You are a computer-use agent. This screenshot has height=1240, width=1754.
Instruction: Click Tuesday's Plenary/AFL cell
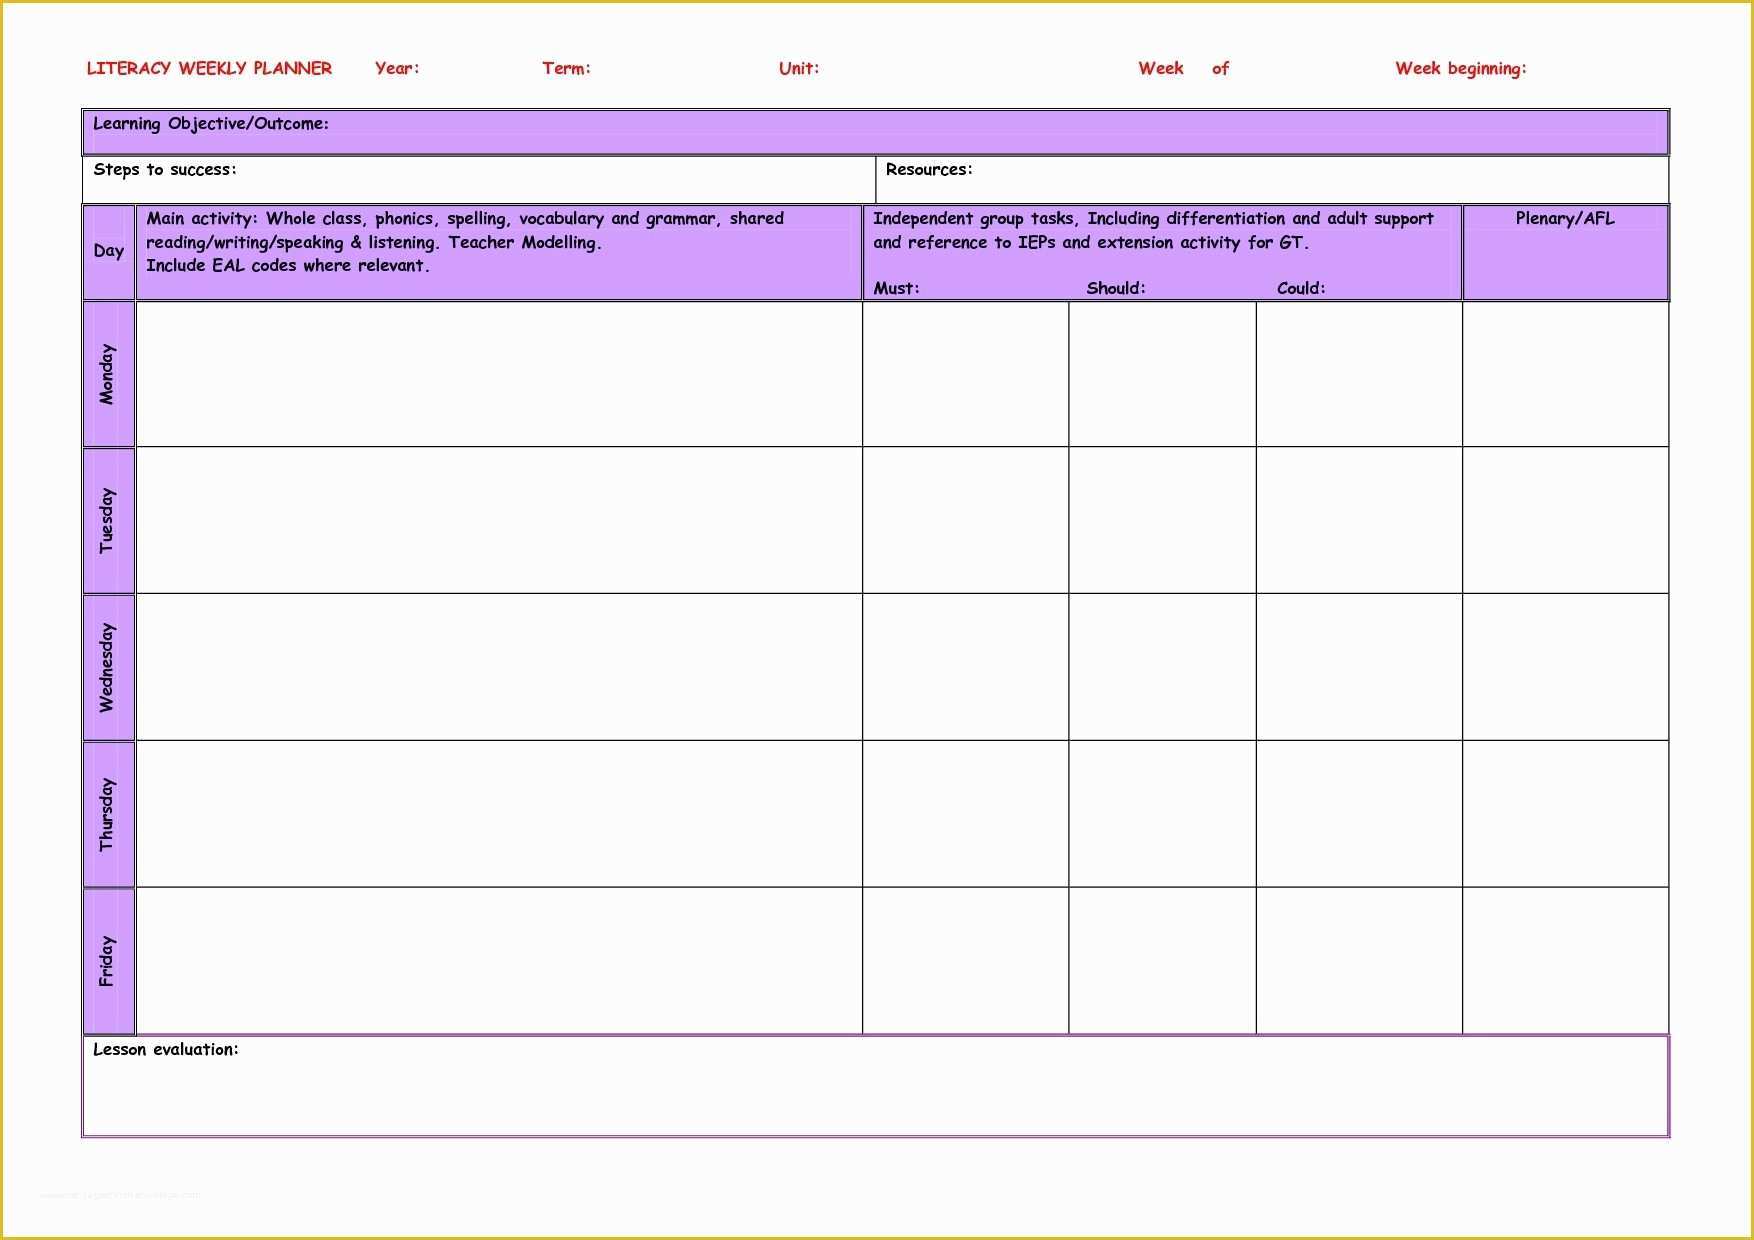1566,520
